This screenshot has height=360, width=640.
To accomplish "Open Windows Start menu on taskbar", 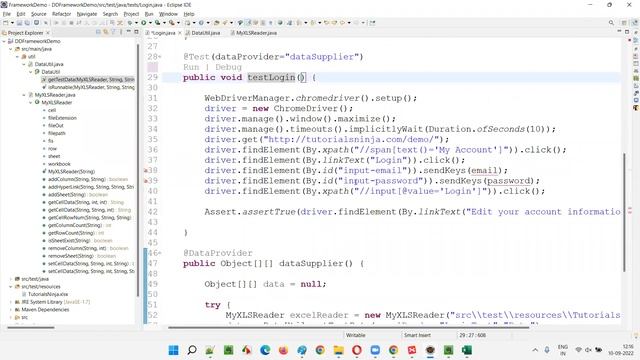I will [x=173, y=350].
